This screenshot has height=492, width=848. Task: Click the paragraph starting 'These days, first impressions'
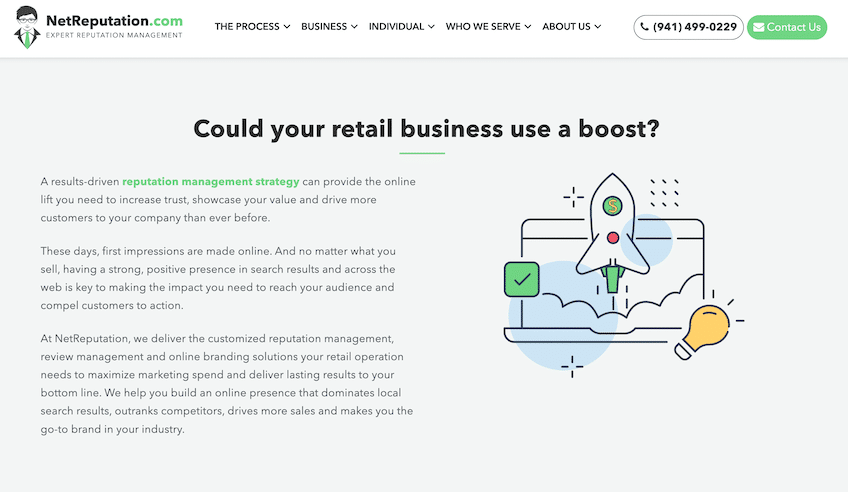(218, 278)
